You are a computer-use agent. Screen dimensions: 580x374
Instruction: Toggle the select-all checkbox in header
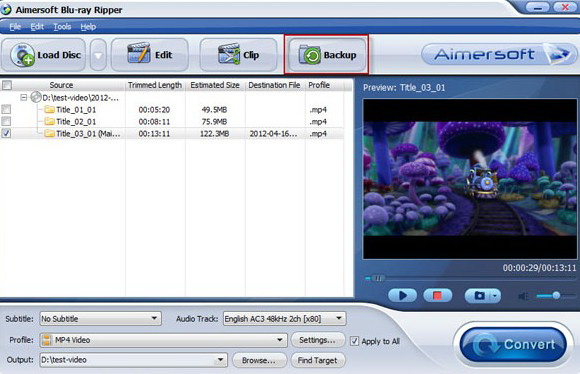tap(7, 85)
